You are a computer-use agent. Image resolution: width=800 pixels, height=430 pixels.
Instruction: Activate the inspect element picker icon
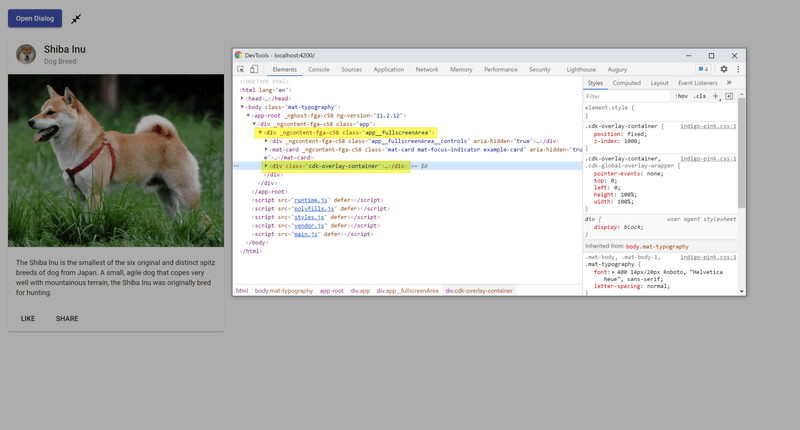[x=241, y=69]
